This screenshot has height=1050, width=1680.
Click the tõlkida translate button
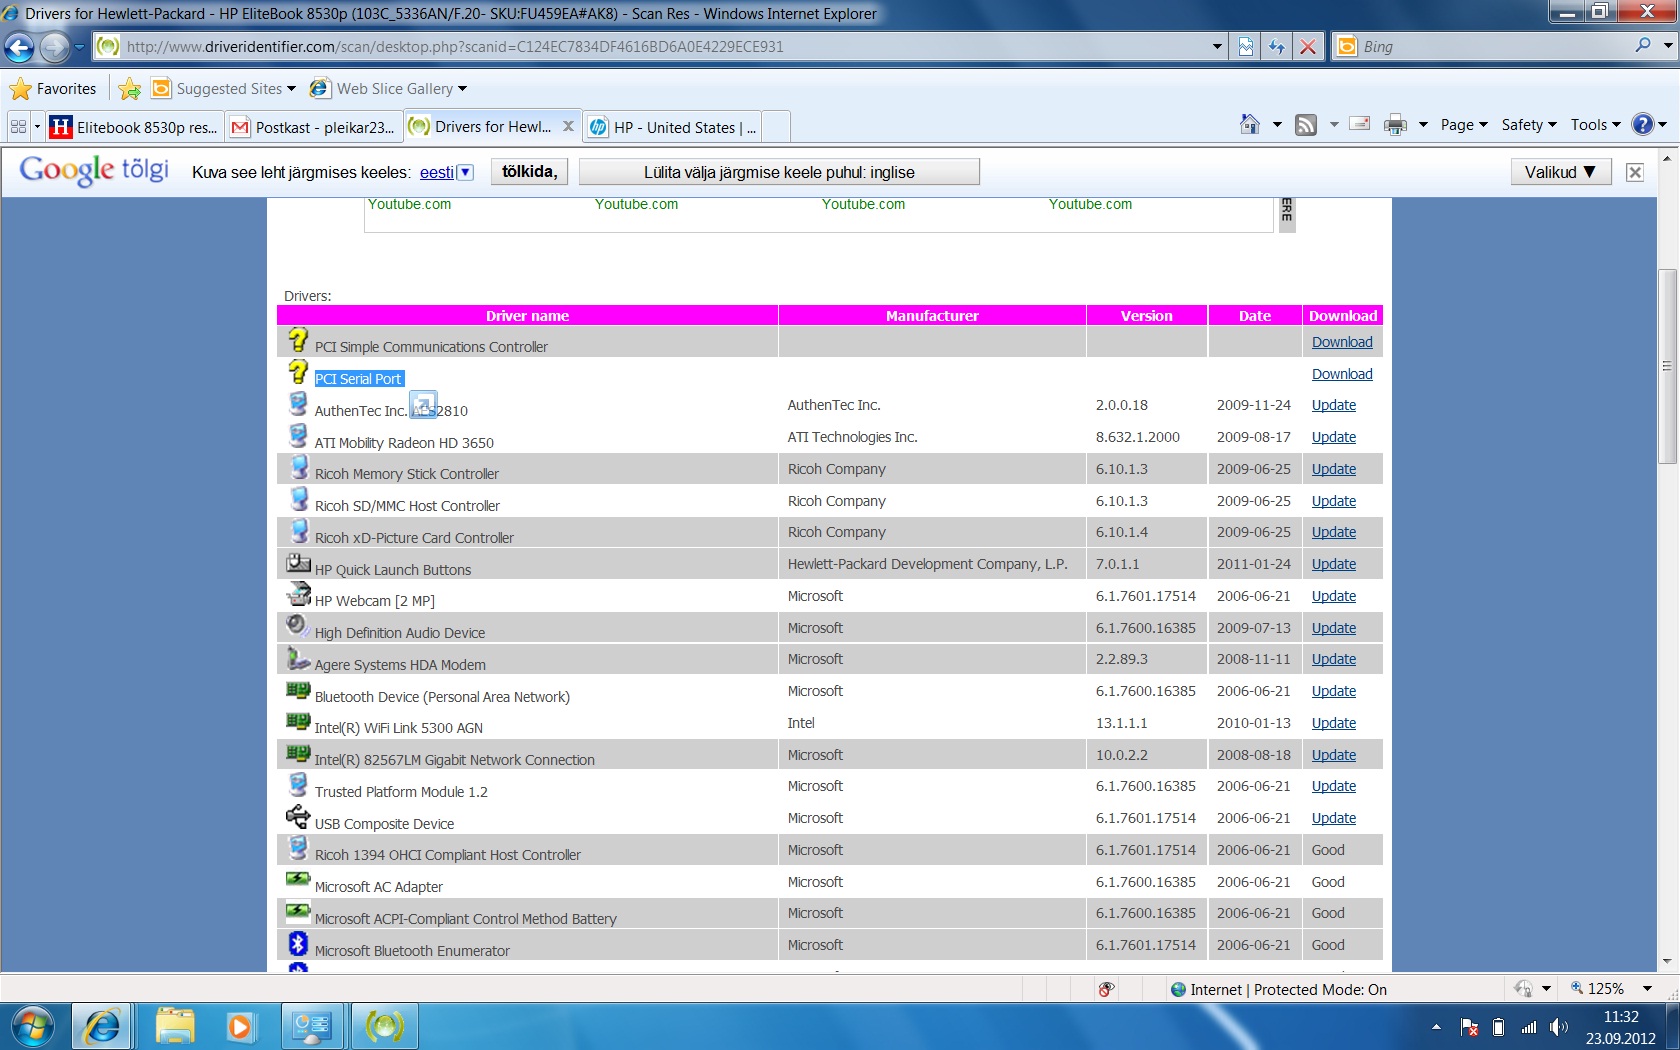530,172
